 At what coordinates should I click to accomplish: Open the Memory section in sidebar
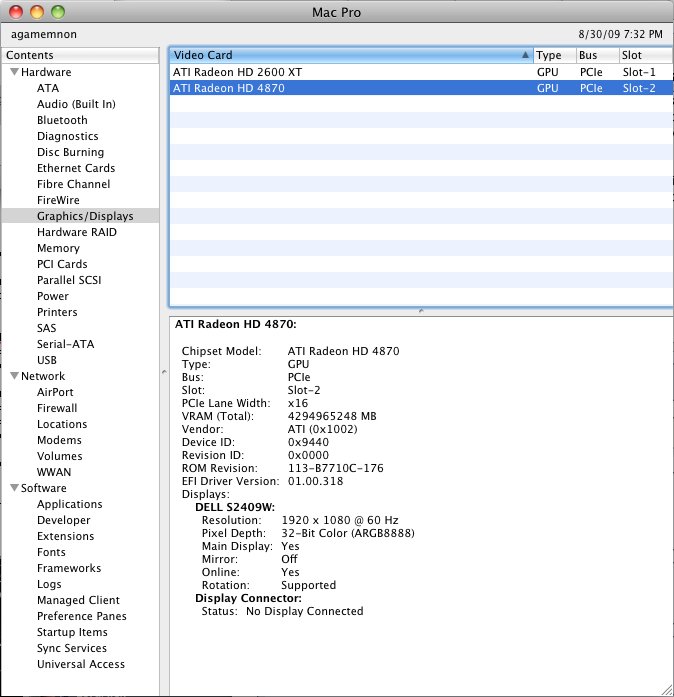58,248
